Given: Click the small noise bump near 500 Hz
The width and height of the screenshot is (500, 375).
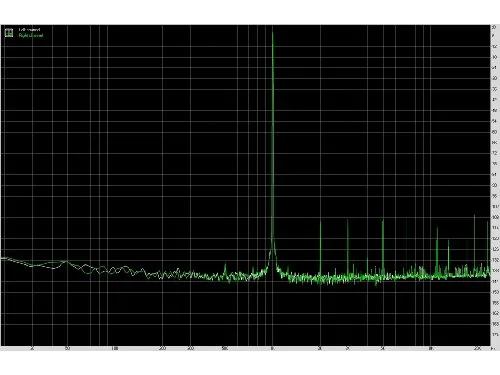Looking at the screenshot, I should (225, 268).
